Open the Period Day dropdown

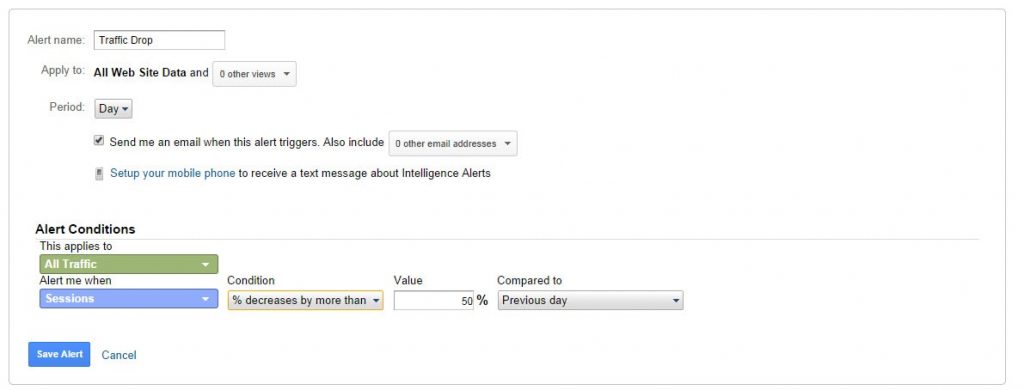coord(114,108)
